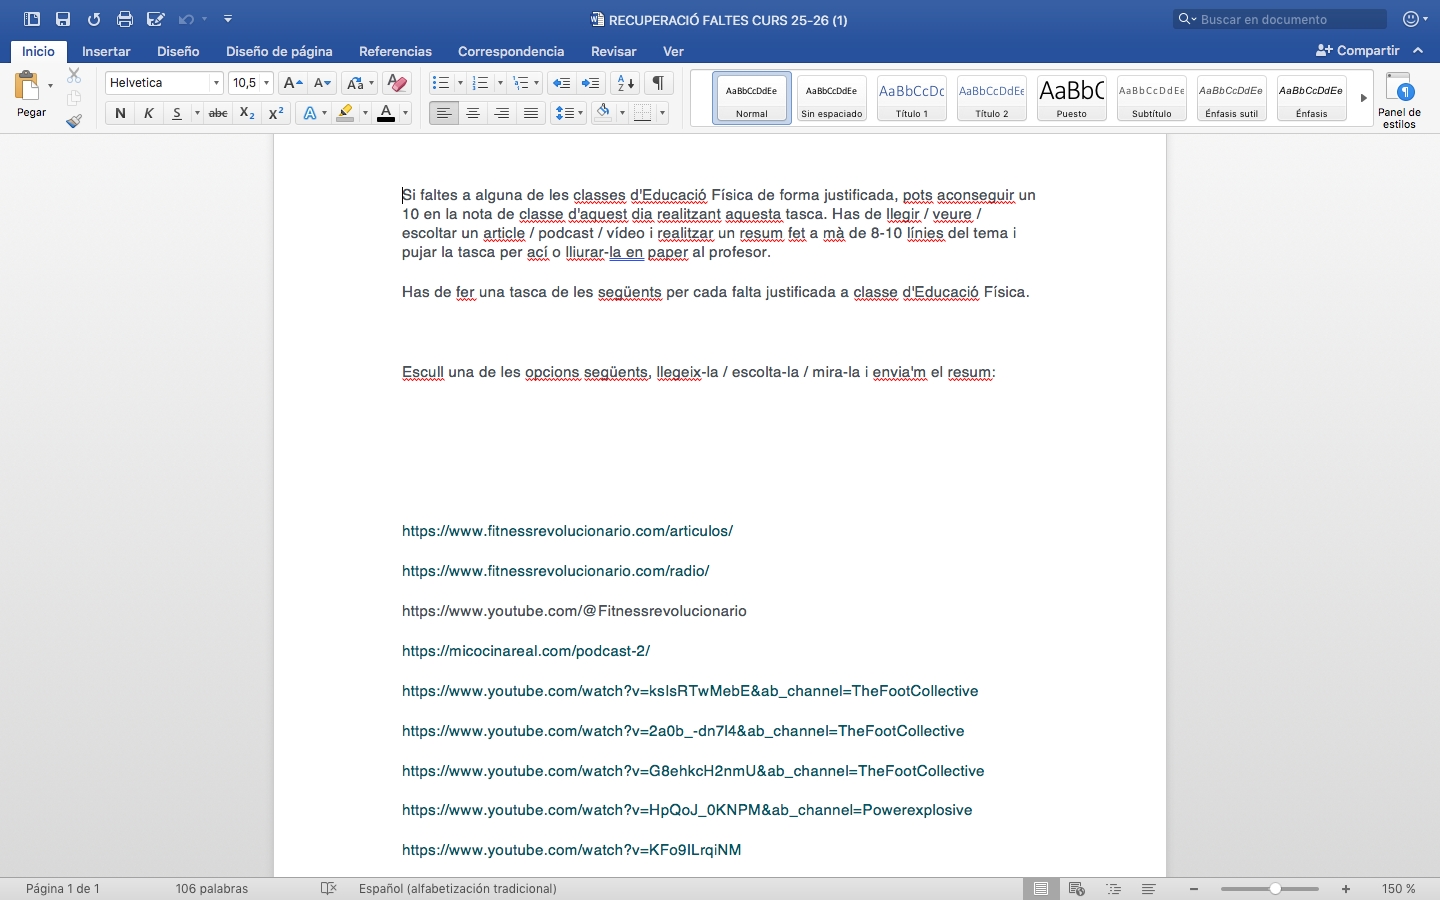
Task: Toggle italic (K) formatting
Action: [x=148, y=113]
